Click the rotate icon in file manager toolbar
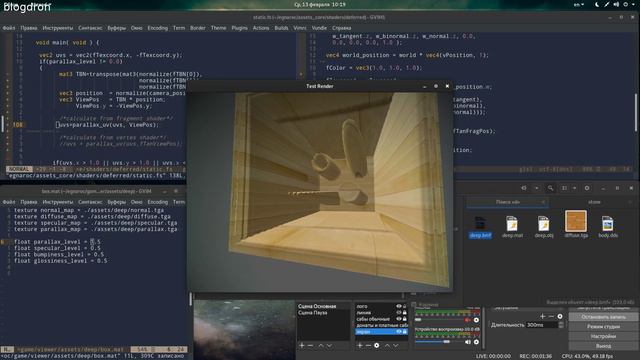Screen dimensions: 640x360 (x=524, y=188)
